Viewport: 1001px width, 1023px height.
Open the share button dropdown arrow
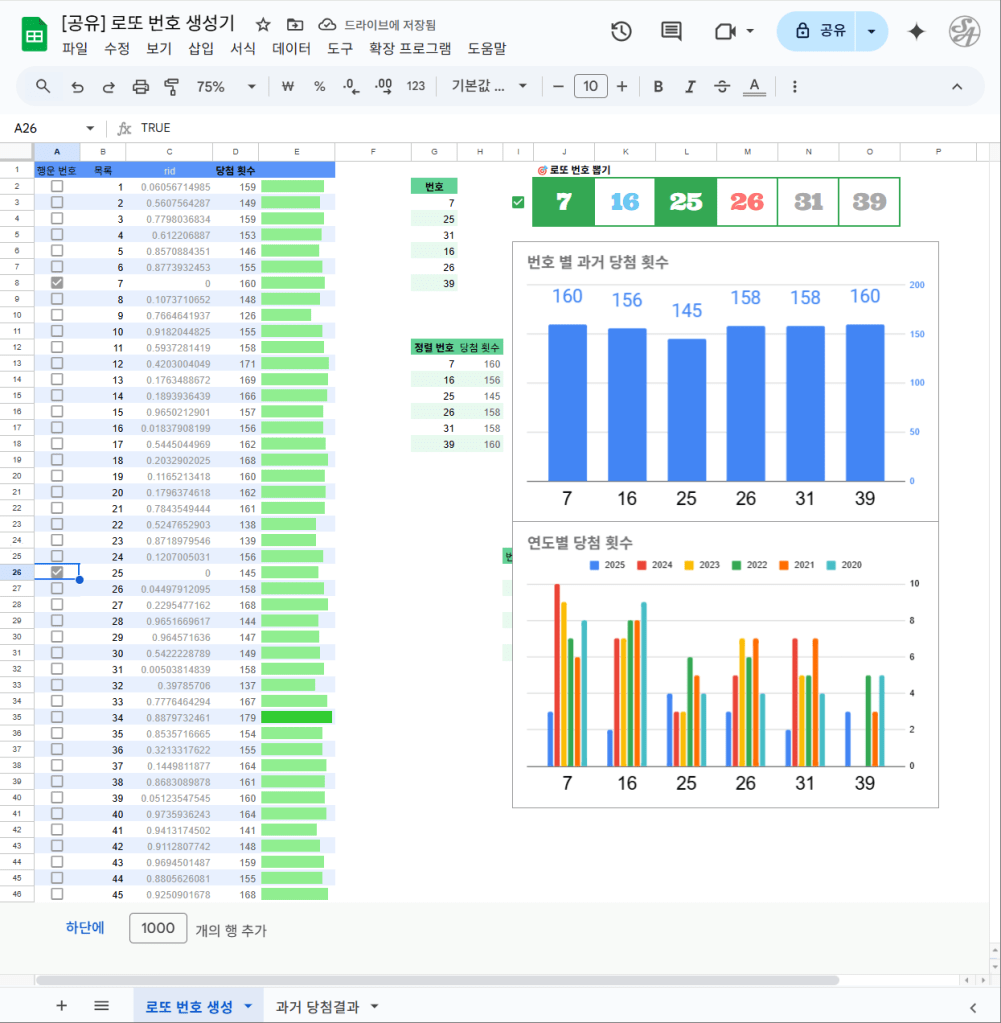[872, 31]
